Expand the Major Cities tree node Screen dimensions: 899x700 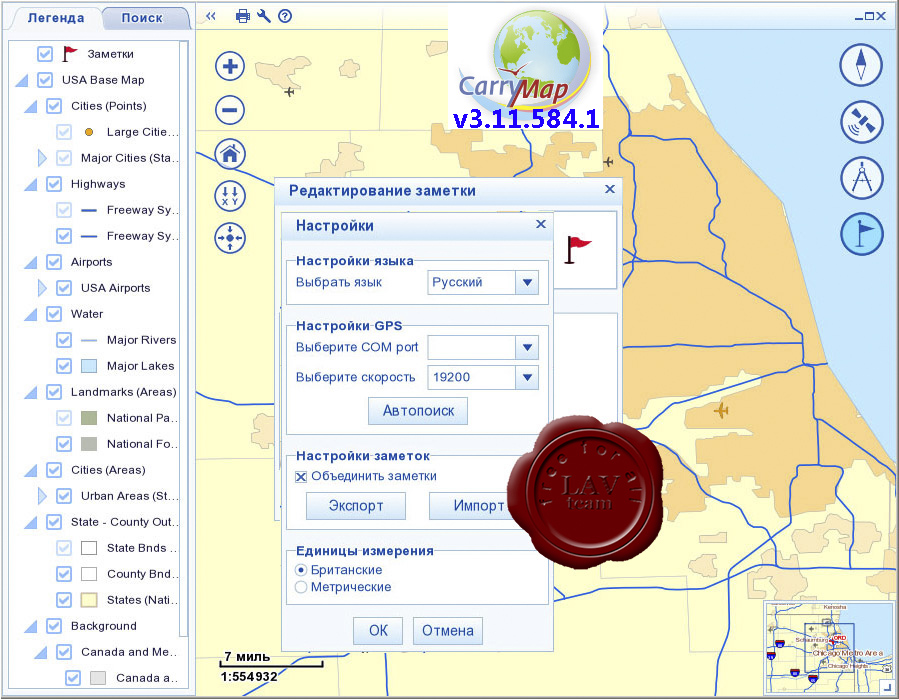pyautogui.click(x=41, y=158)
